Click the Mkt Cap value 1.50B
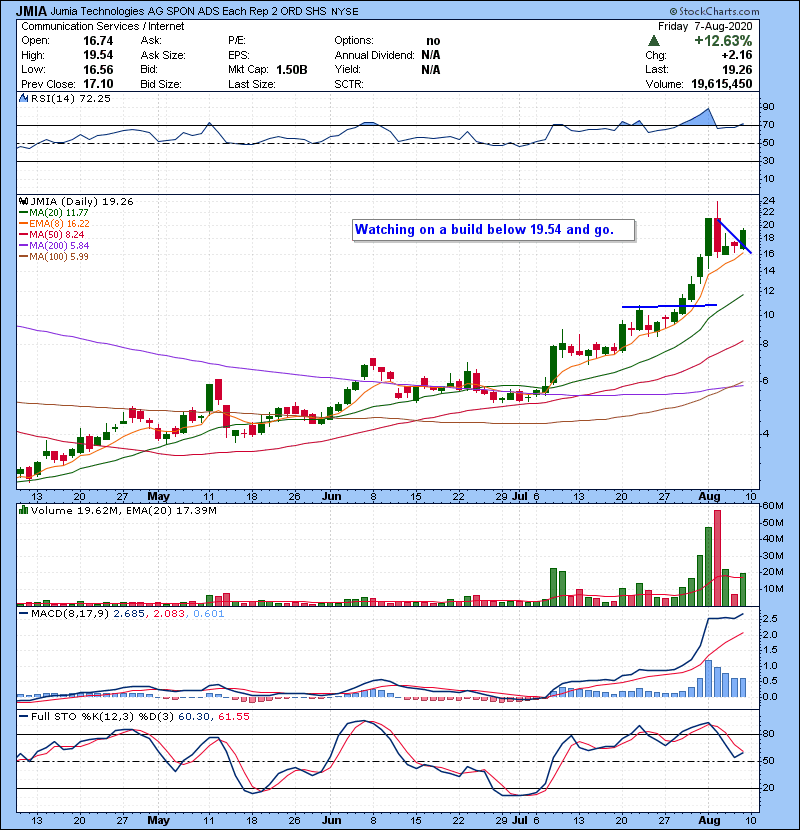Screen dimensions: 800x830 point(292,69)
